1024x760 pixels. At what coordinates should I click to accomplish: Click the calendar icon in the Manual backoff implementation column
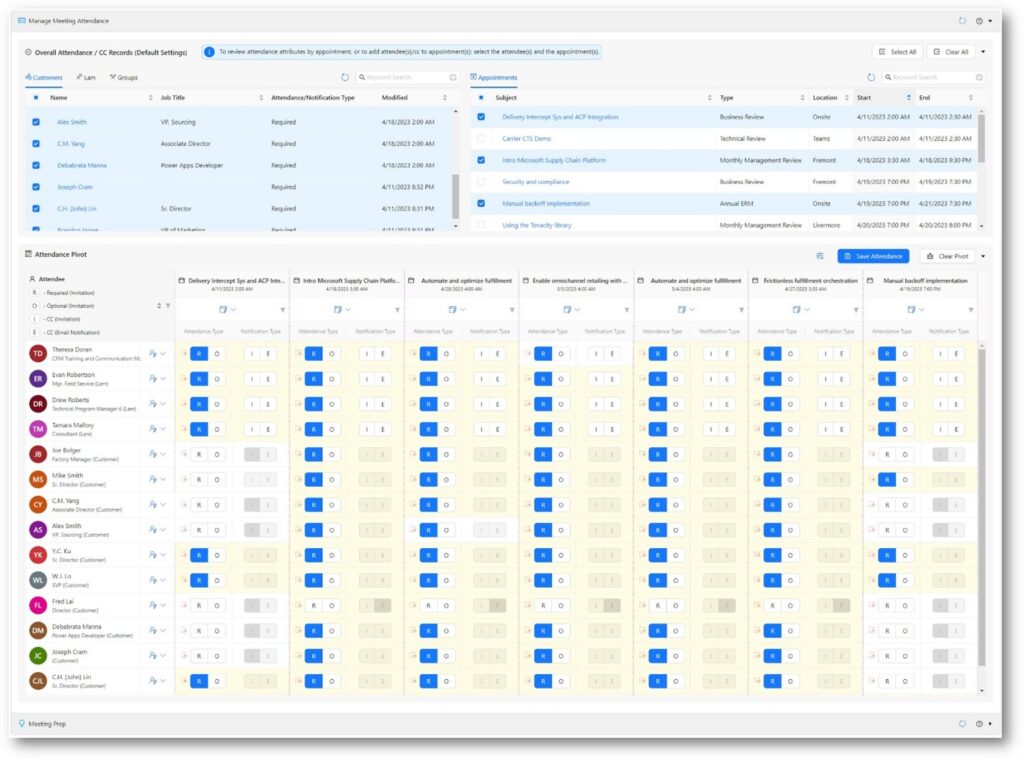pos(870,280)
